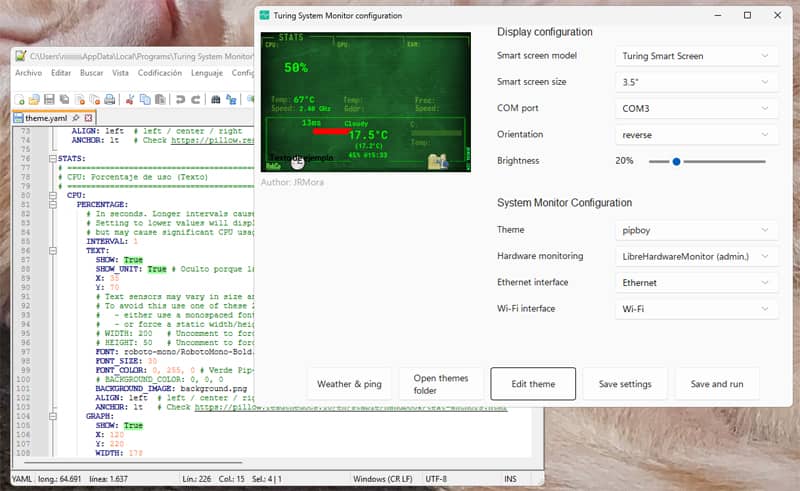Expand the Hardware monitoring dropdown
This screenshot has width=800, height=491.
696,257
